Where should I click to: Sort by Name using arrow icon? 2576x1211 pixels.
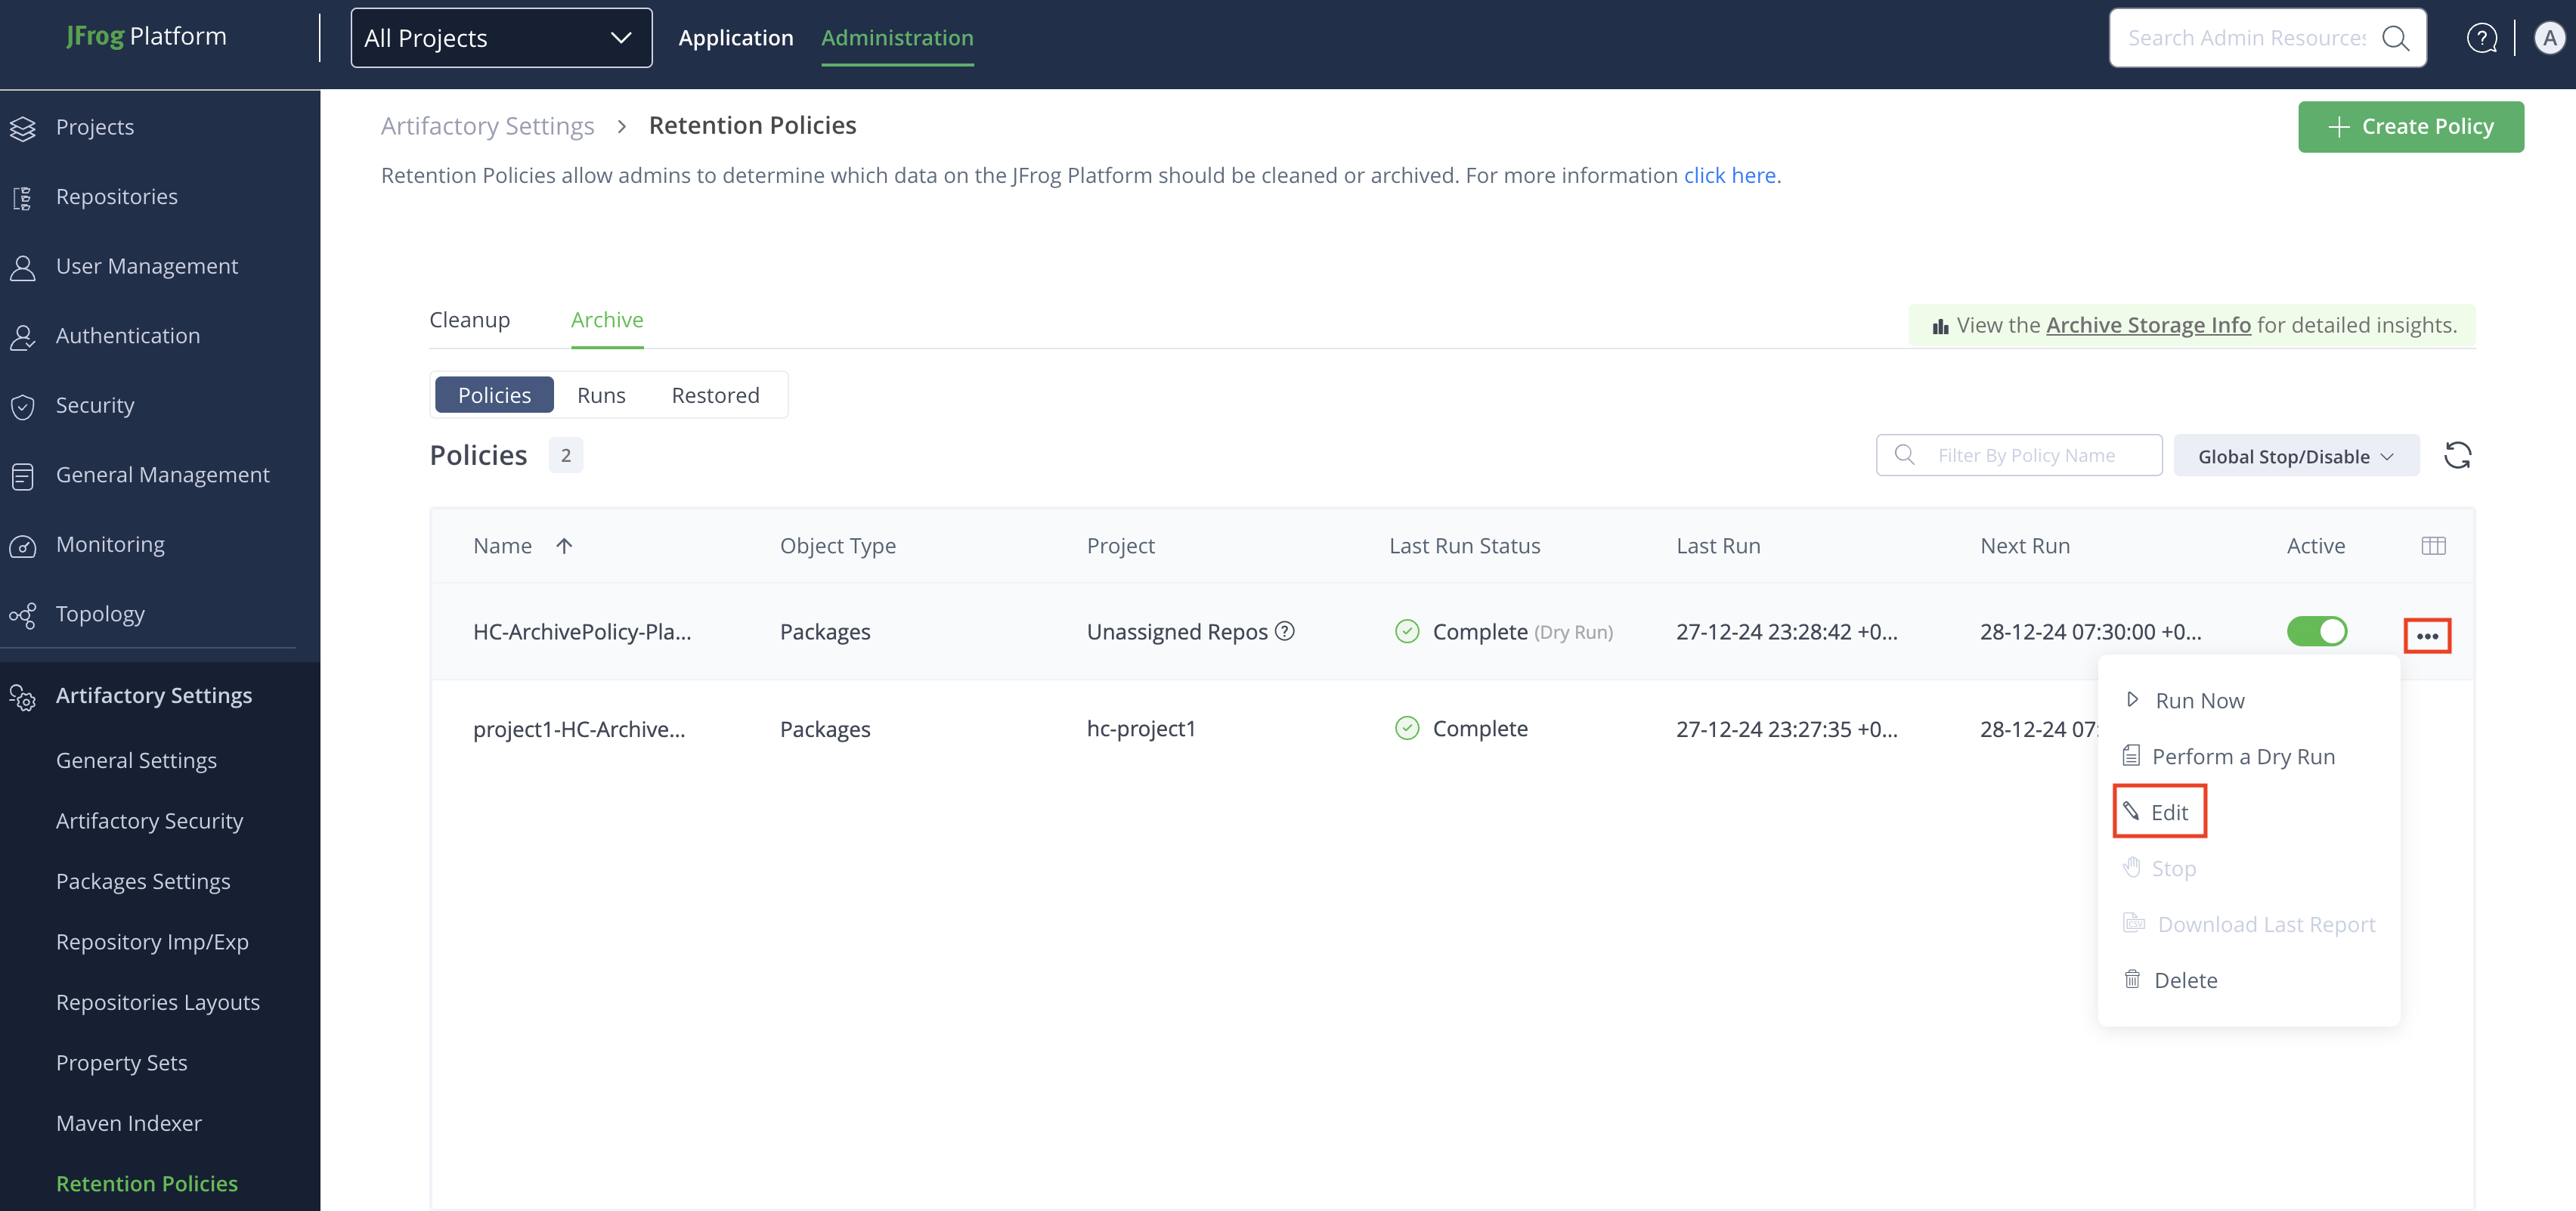click(x=564, y=546)
